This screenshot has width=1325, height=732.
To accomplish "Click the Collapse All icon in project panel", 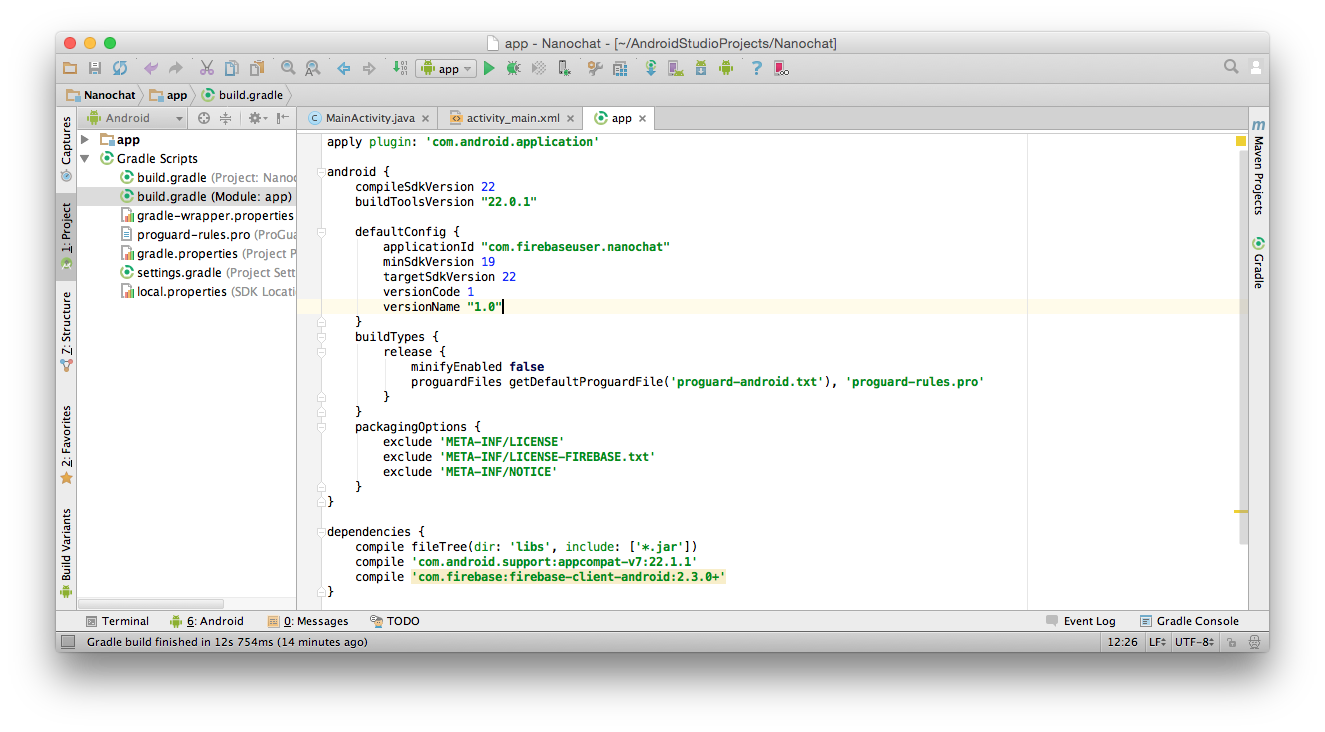I will tap(225, 118).
